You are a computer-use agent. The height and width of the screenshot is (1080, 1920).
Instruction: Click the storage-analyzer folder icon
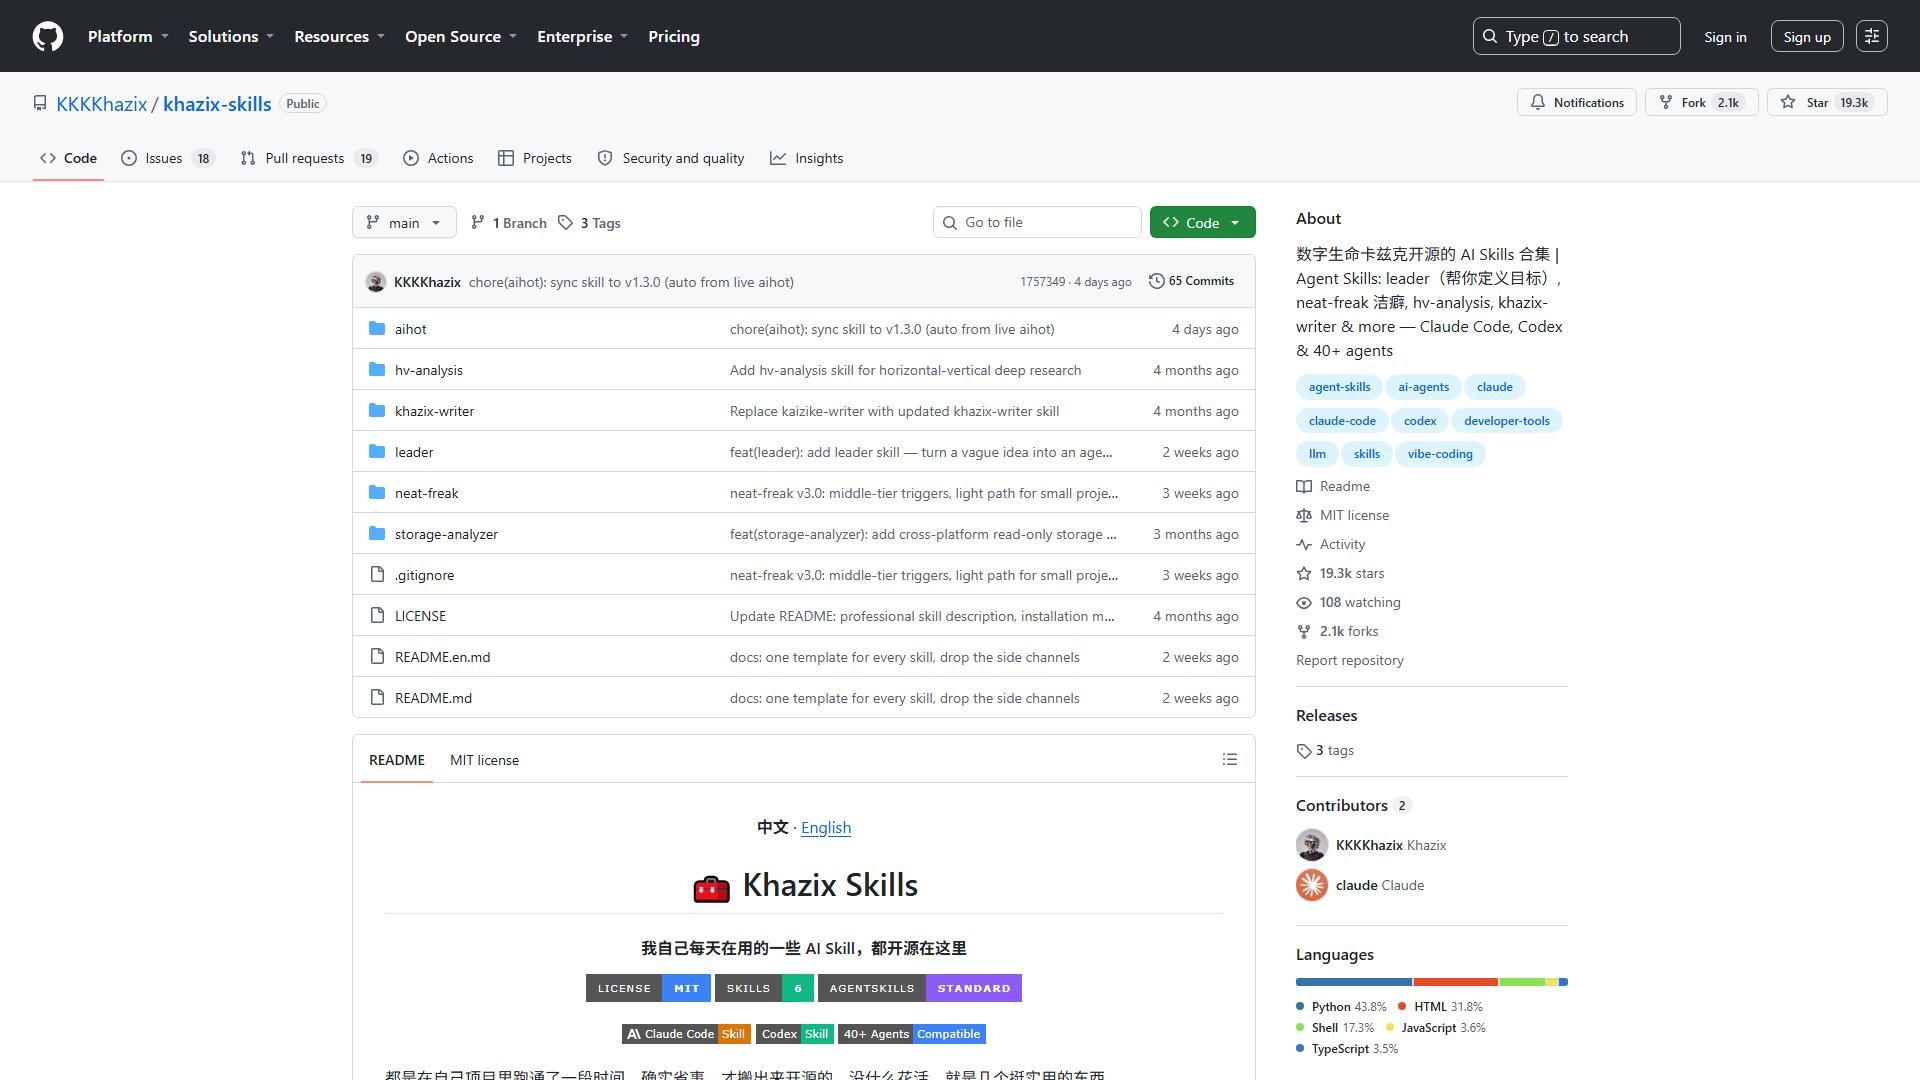[x=377, y=534]
